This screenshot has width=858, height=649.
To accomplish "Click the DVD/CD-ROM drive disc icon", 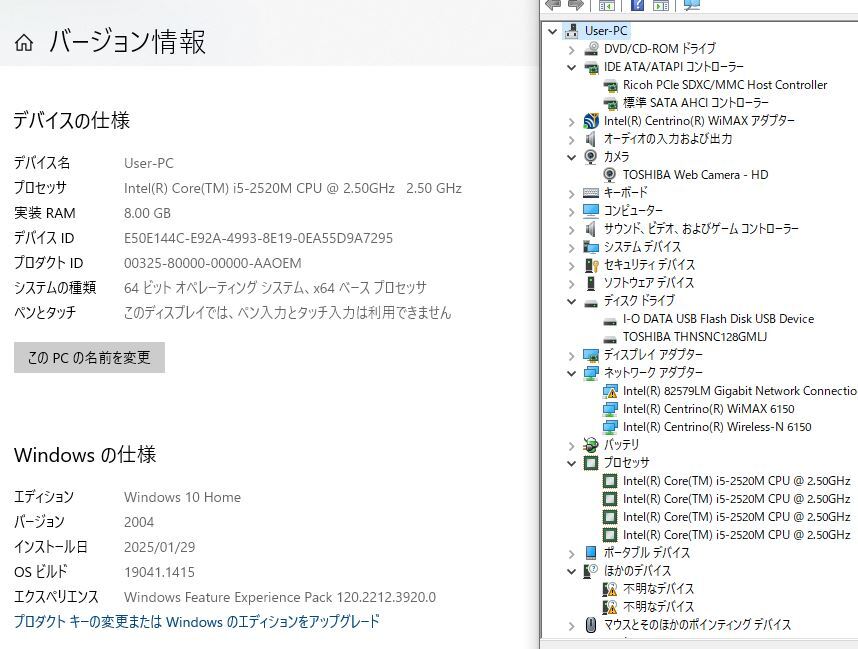I will point(591,49).
